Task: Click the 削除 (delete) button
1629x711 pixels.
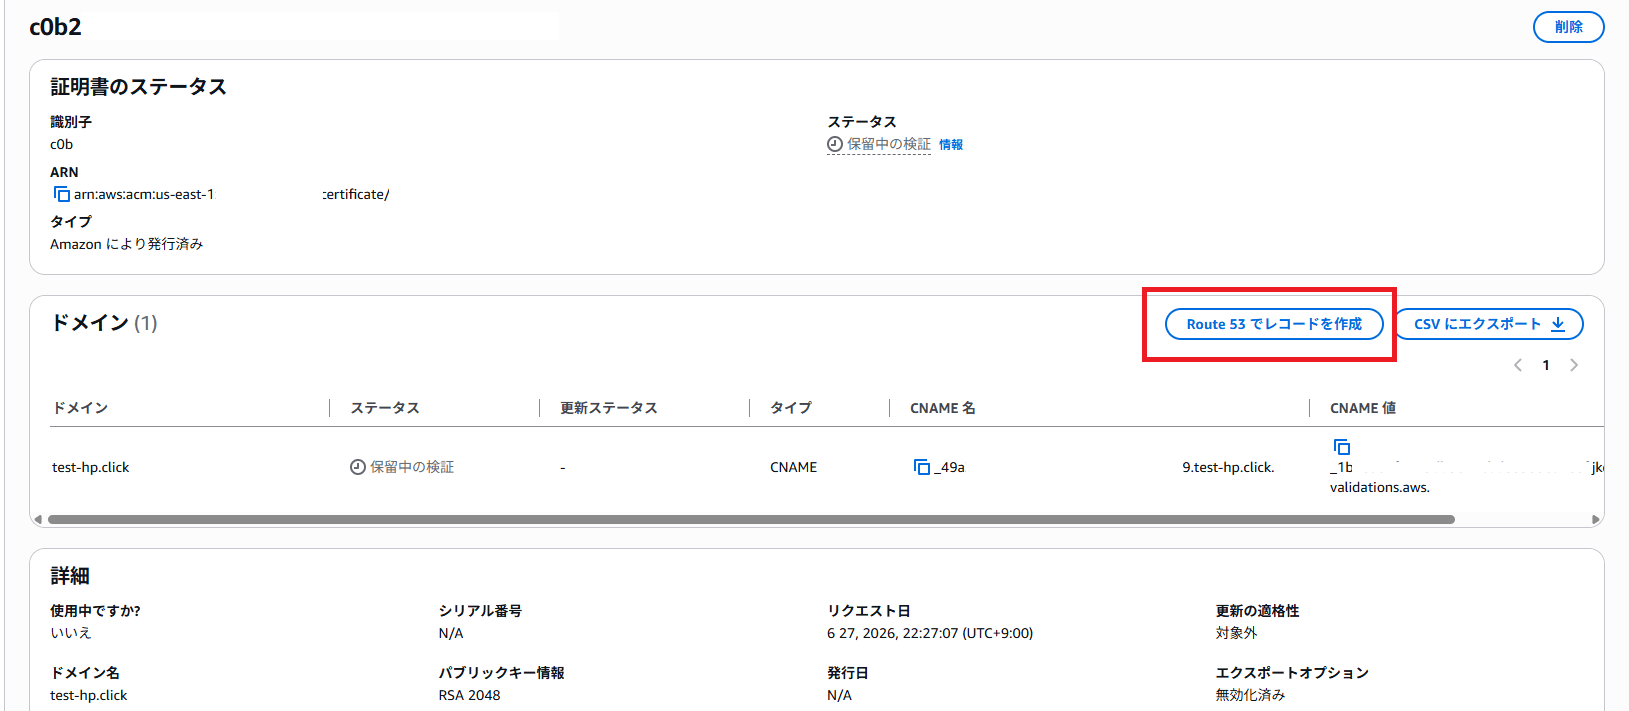Action: pyautogui.click(x=1568, y=27)
